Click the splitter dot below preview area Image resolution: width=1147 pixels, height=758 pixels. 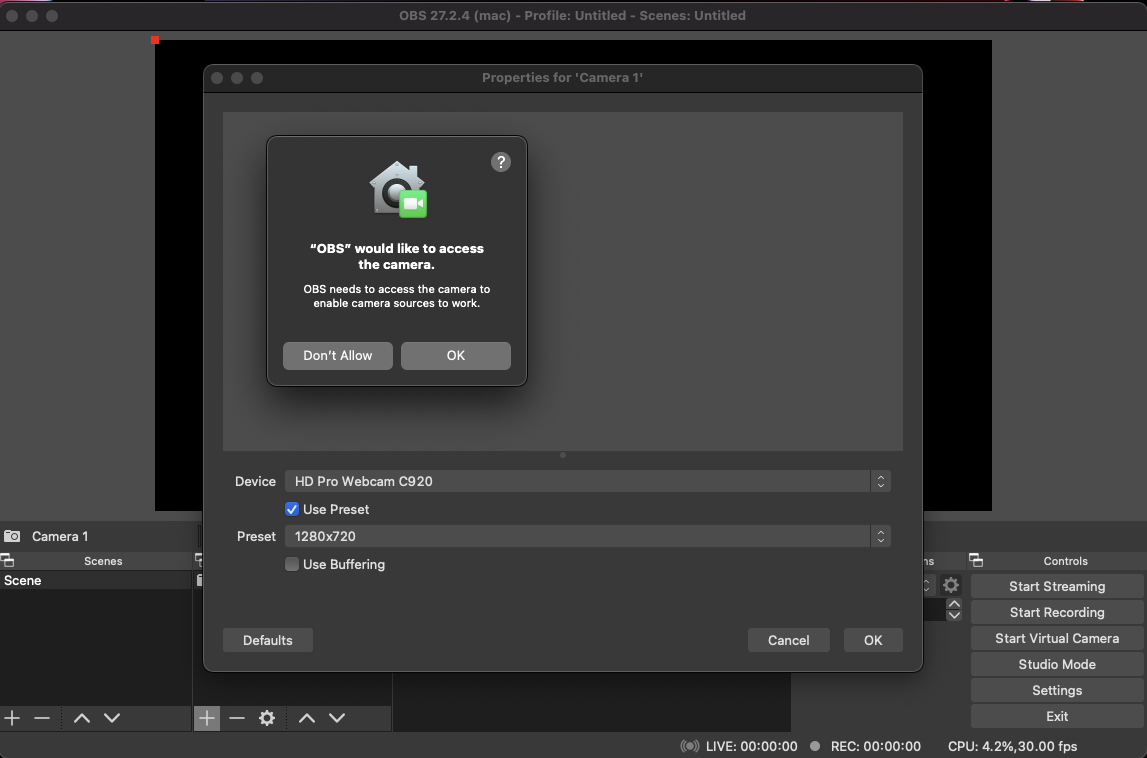(563, 455)
